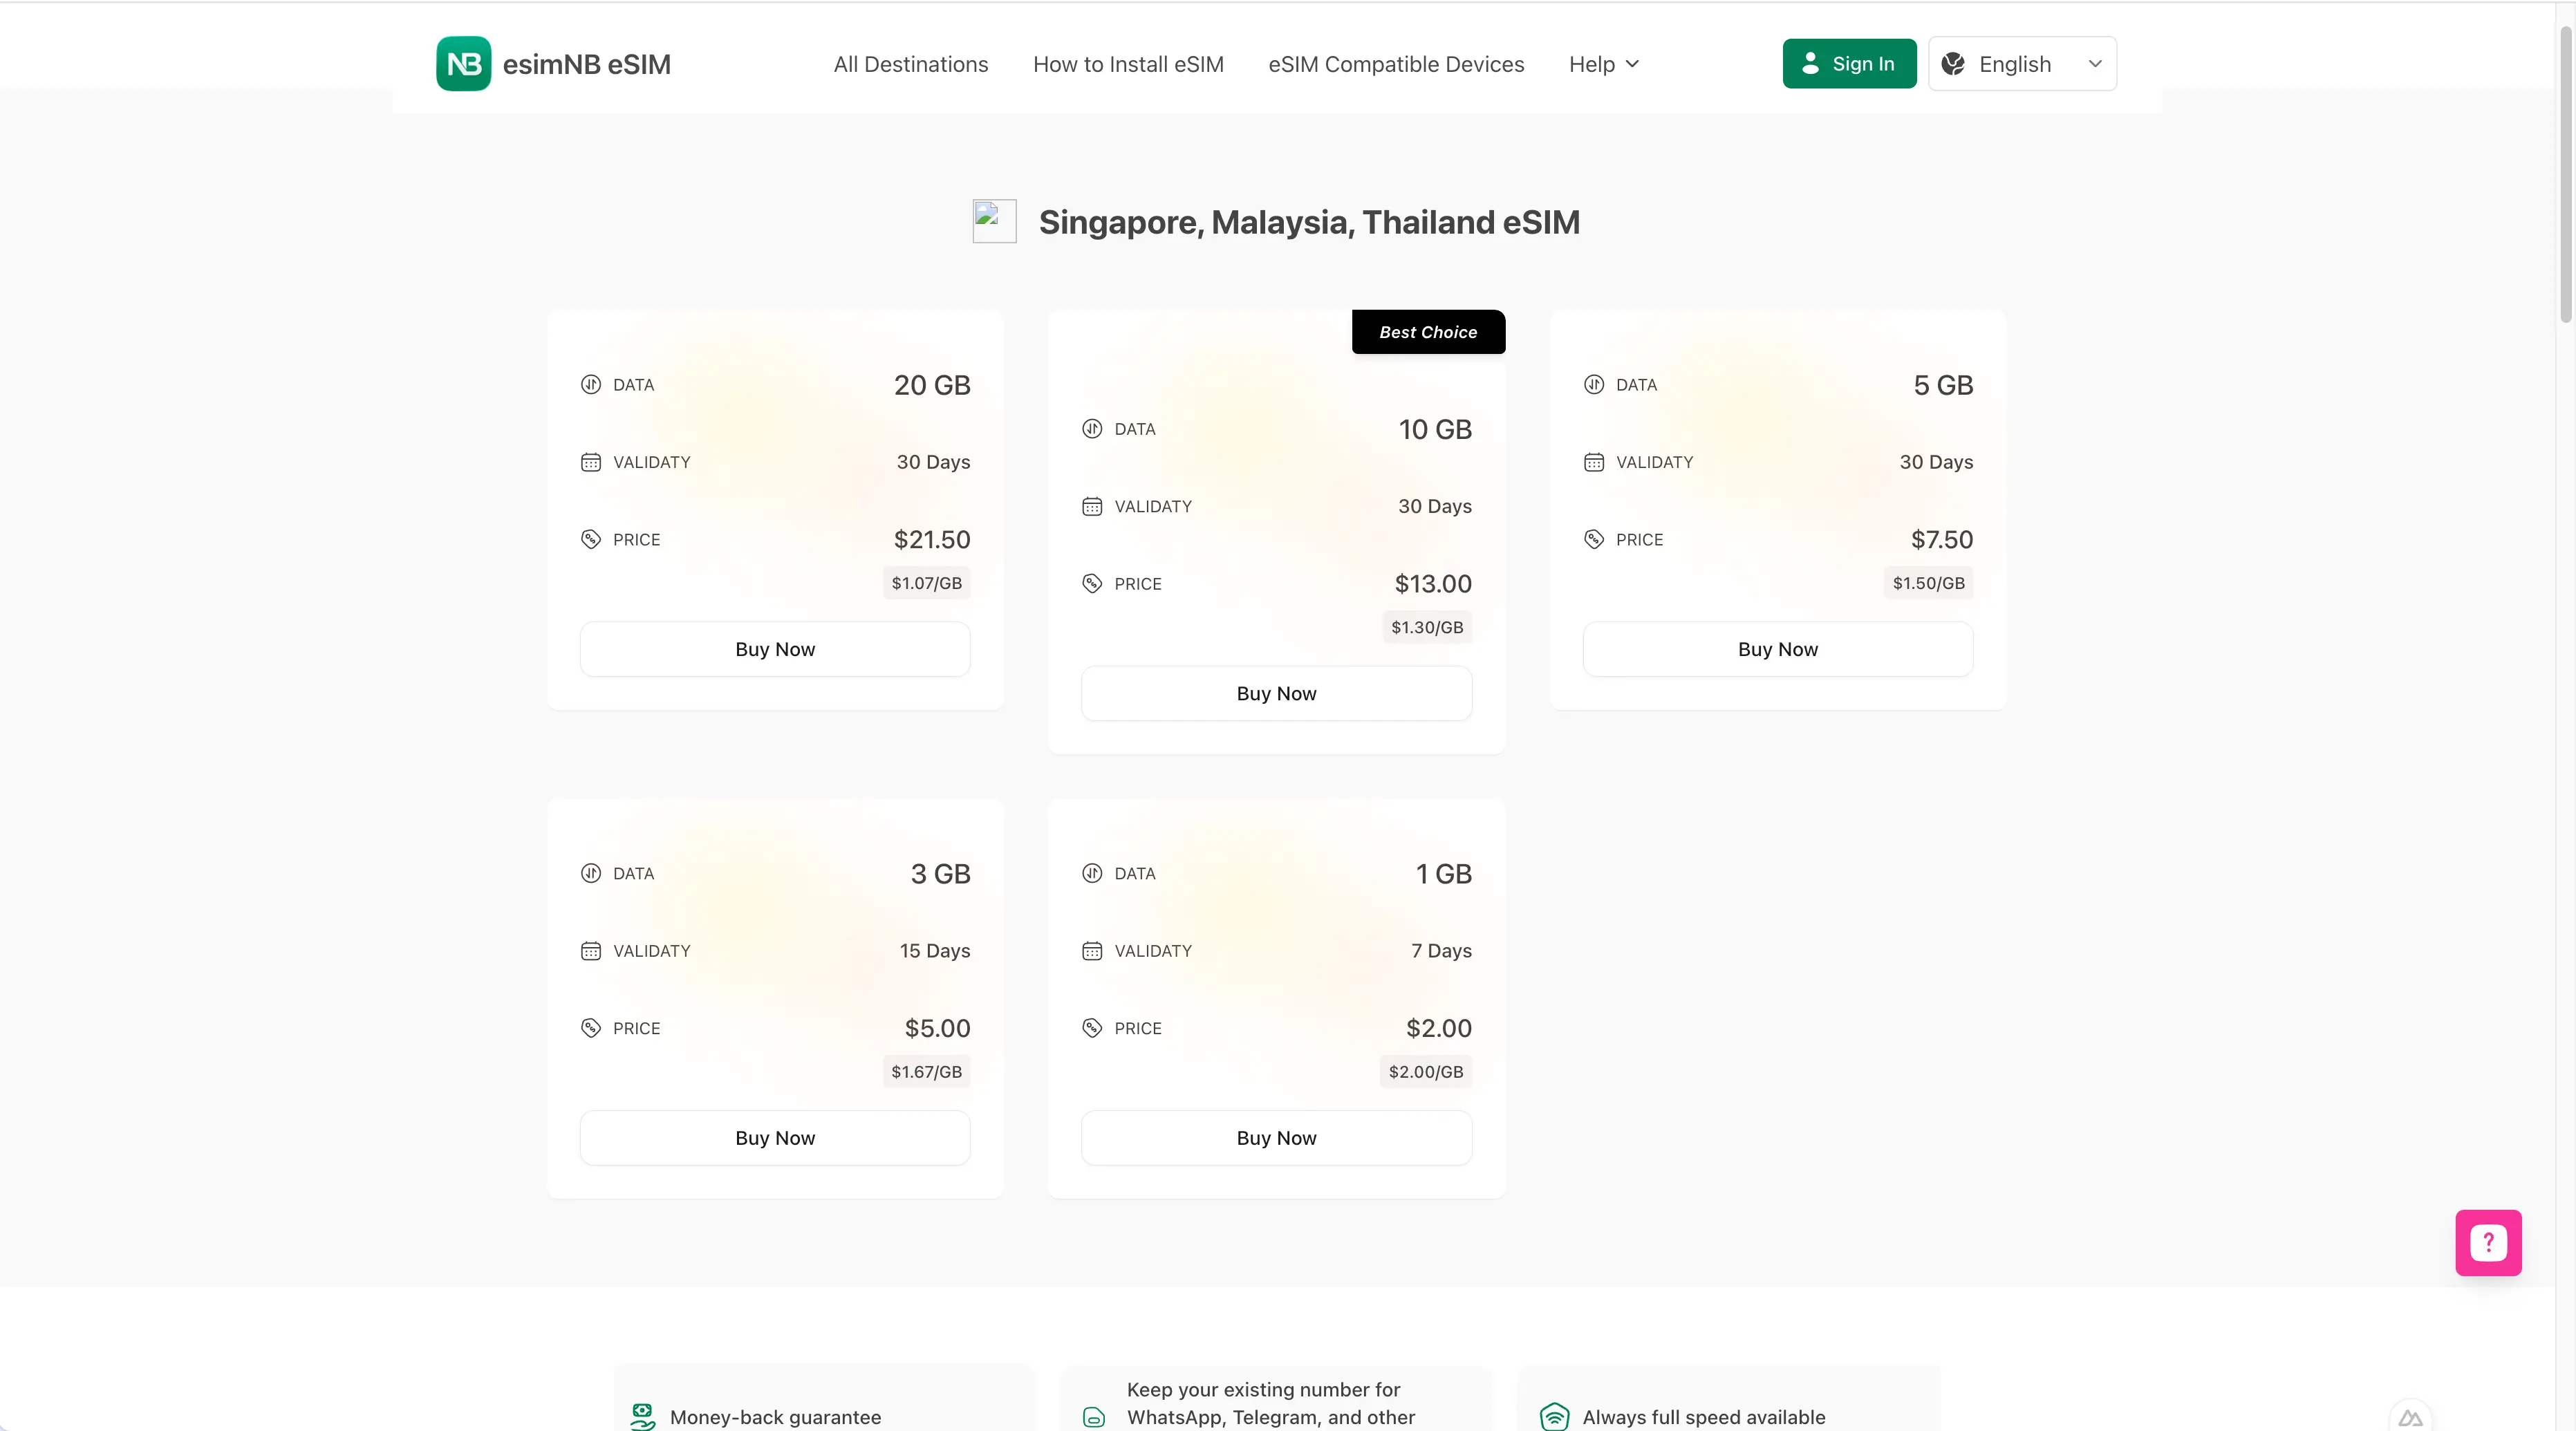Click the Singapore, Malaysia, Thailand eSIM heading

(x=1309, y=222)
